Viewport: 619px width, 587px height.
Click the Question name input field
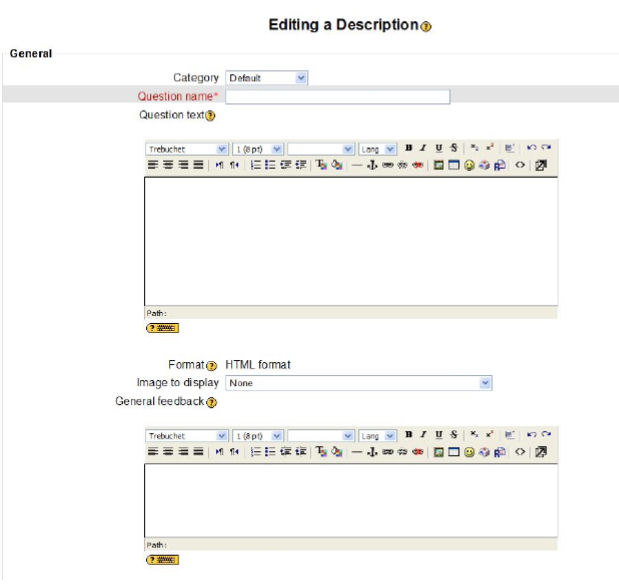click(337, 97)
